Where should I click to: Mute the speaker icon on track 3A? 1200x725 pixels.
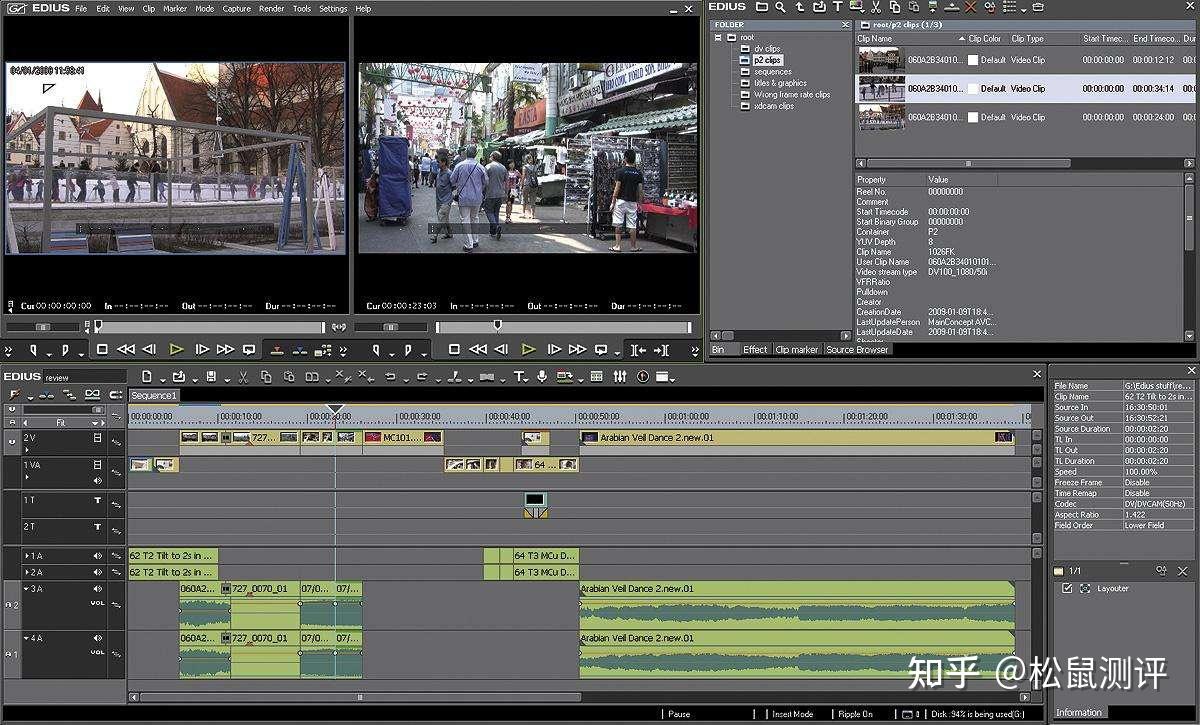pos(97,589)
